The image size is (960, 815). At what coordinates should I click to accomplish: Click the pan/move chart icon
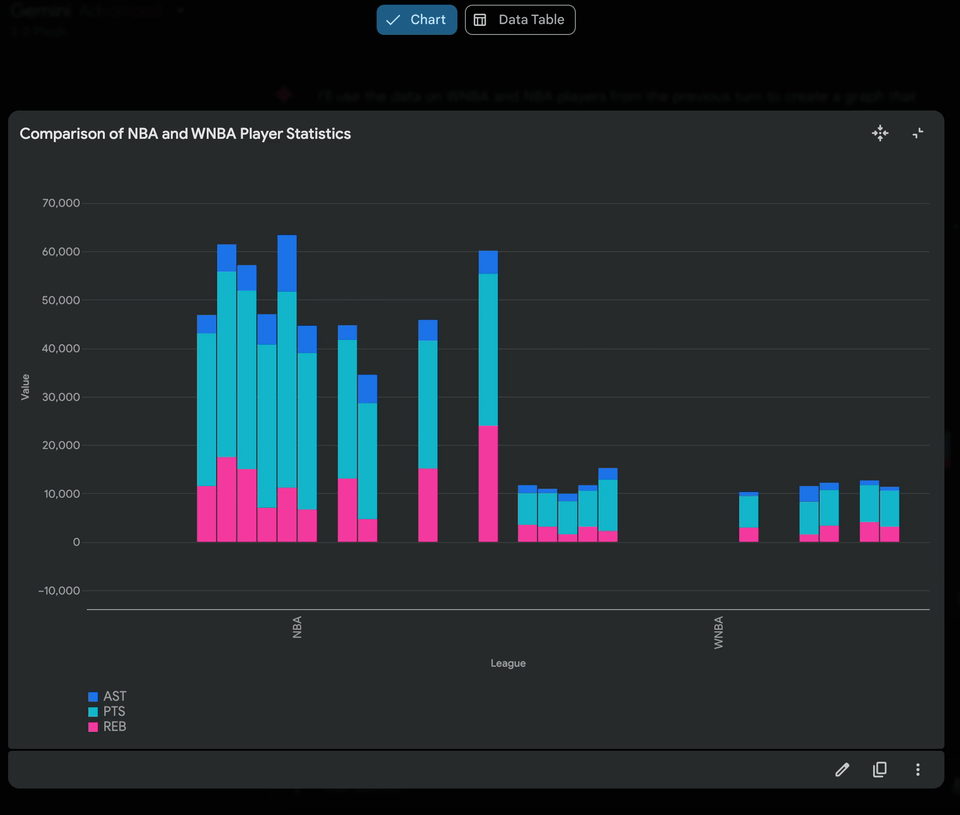tap(880, 133)
